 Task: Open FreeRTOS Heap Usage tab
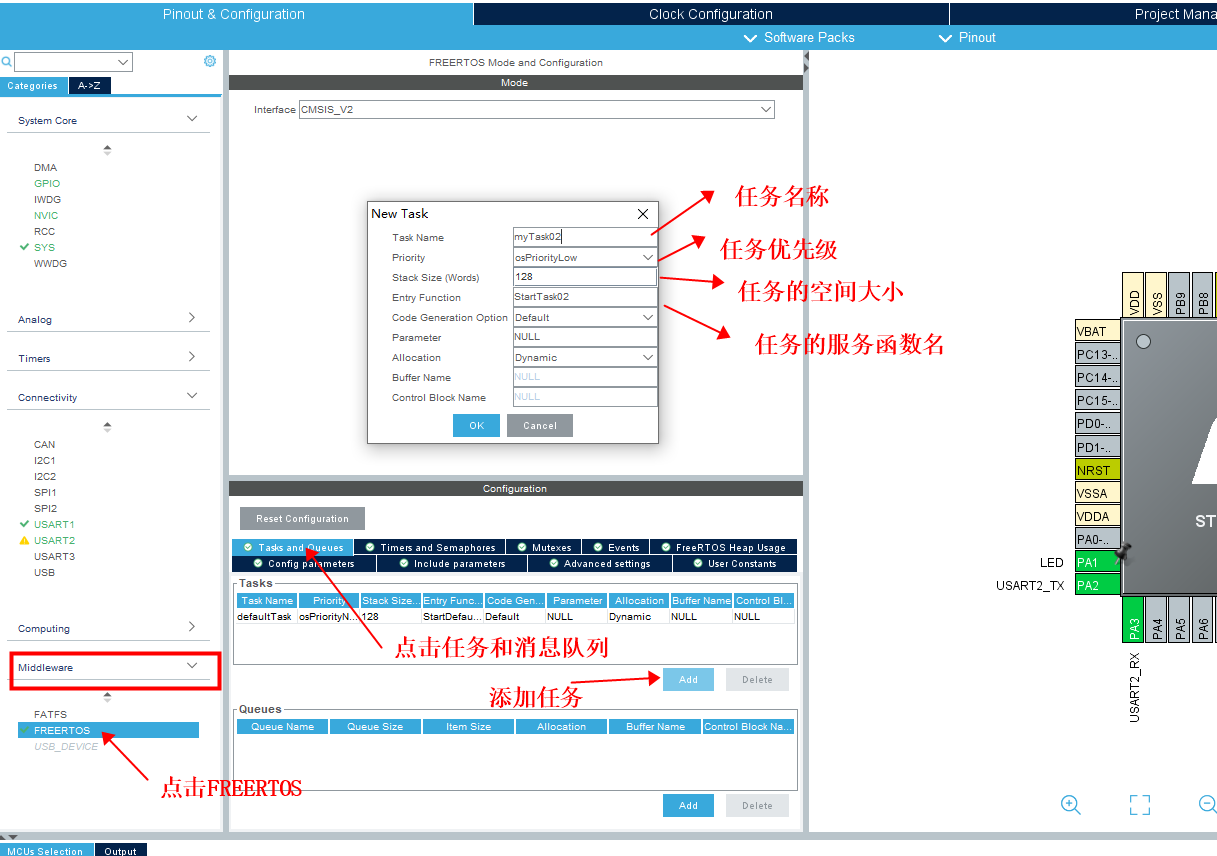(x=724, y=547)
